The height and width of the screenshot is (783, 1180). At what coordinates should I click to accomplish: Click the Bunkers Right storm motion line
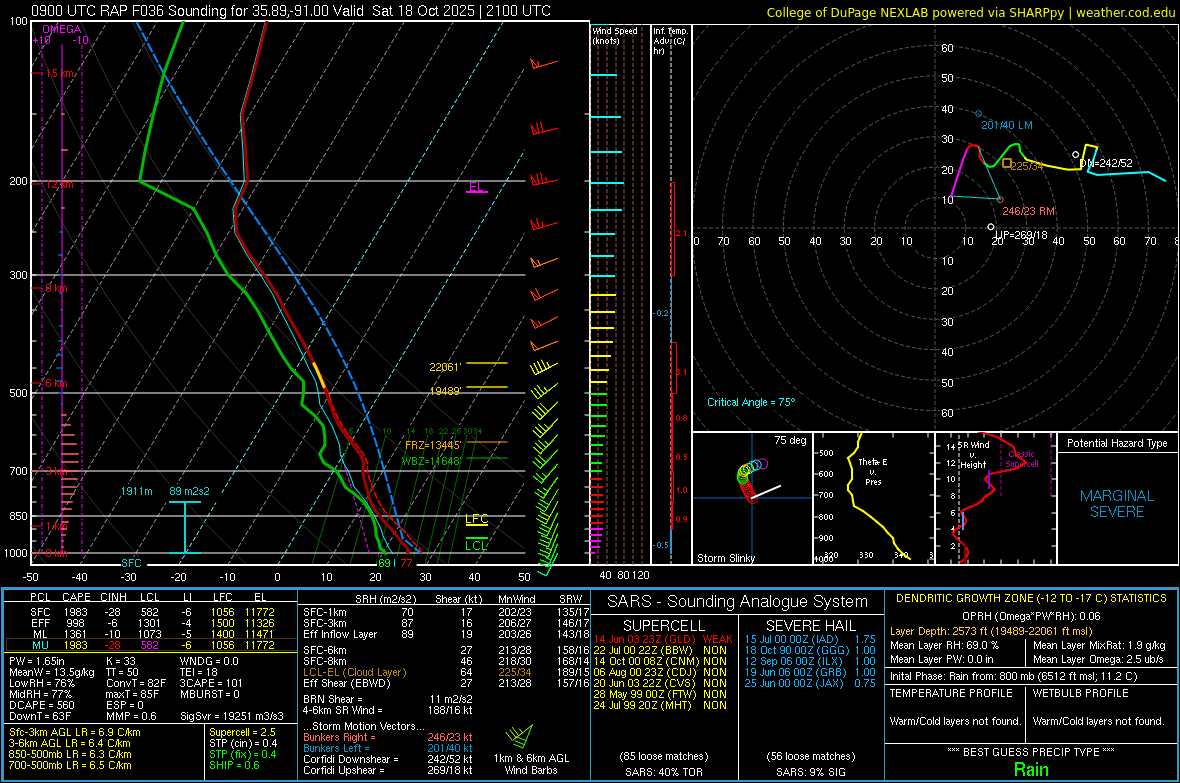tap(388, 737)
